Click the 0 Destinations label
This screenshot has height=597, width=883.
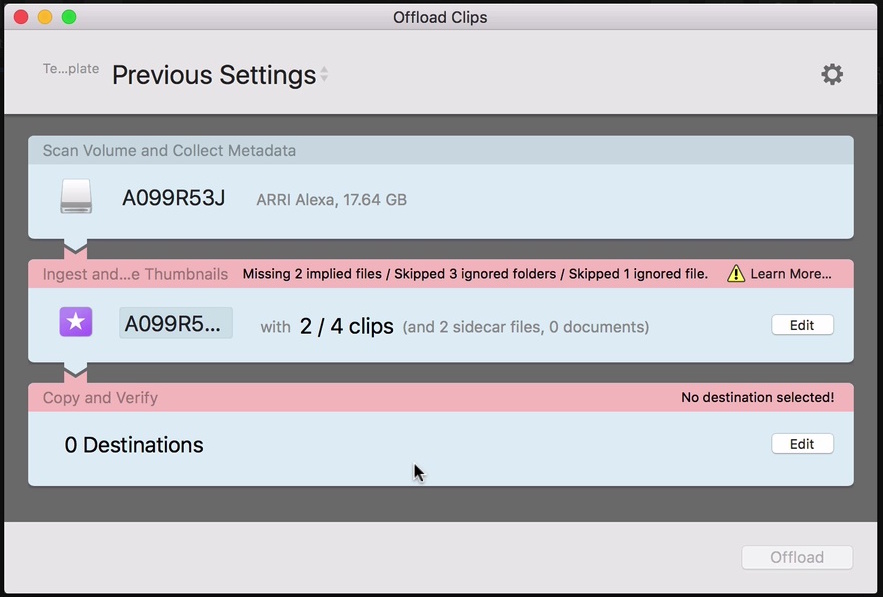tap(134, 445)
